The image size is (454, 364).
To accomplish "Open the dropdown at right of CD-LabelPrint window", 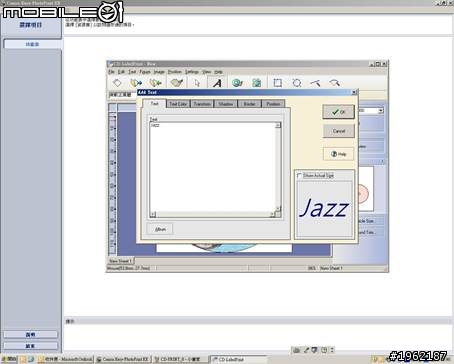I will click(381, 111).
